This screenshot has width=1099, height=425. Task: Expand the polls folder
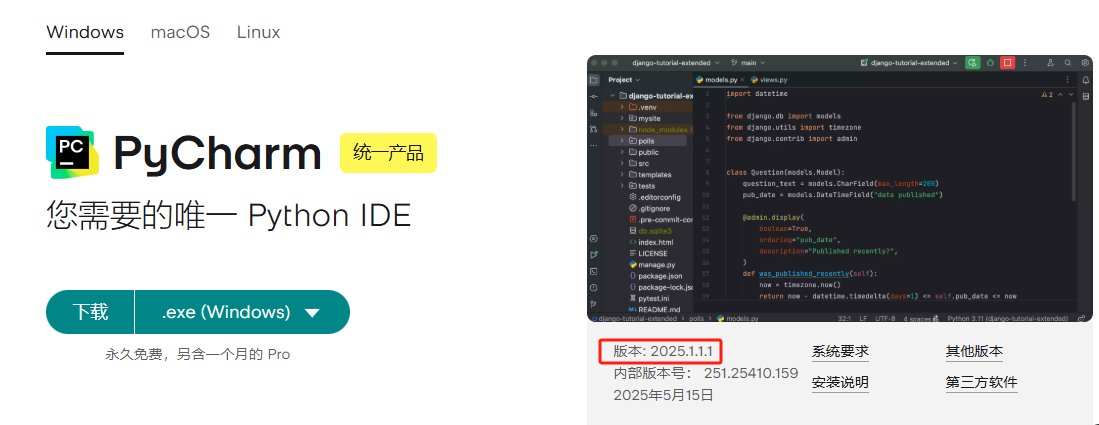[622, 141]
